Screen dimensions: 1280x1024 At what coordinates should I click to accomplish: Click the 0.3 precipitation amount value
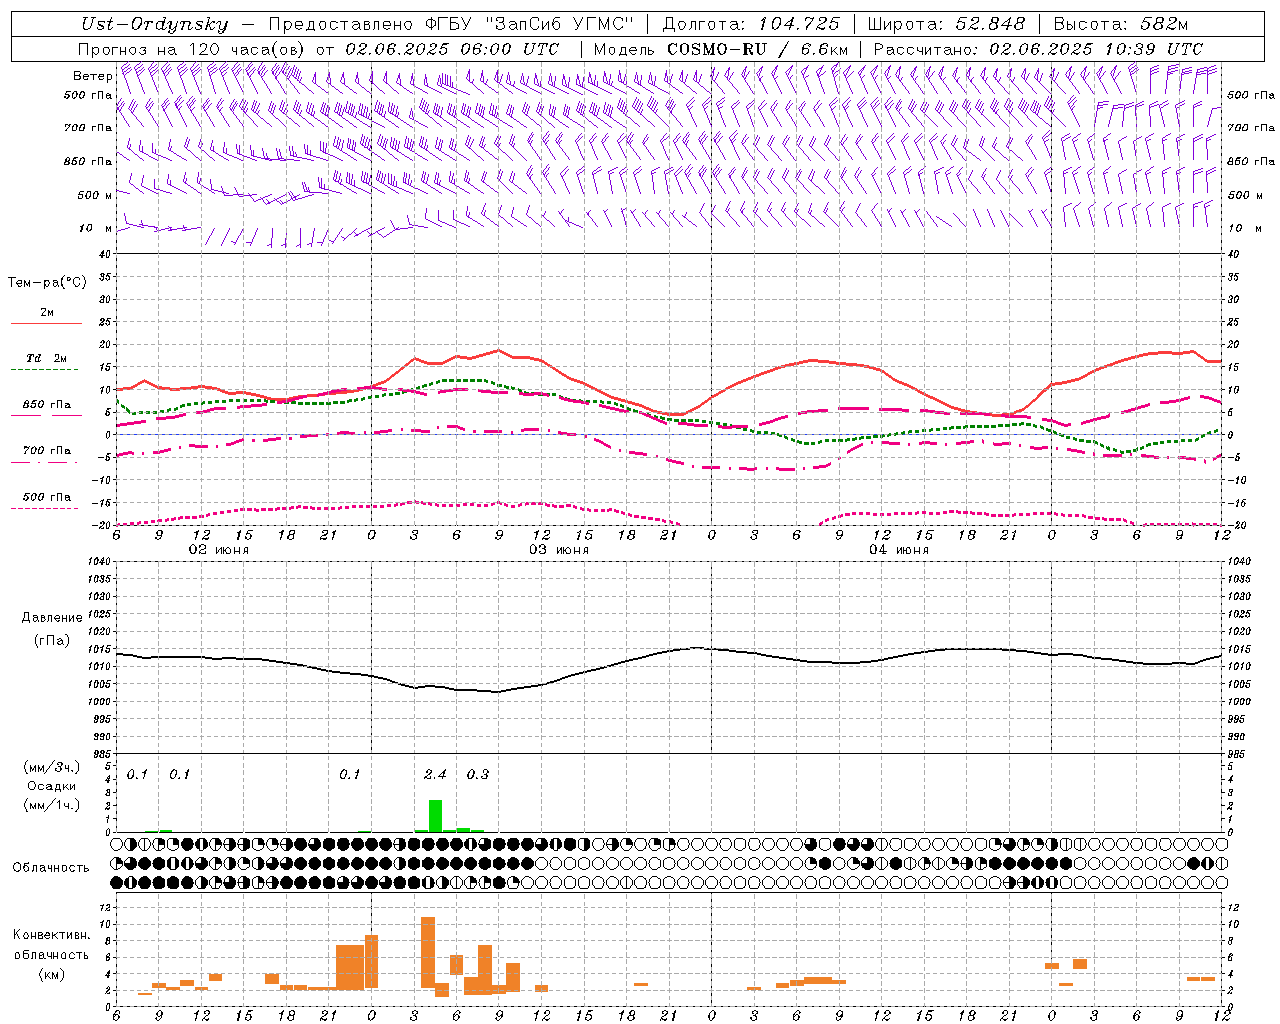(478, 774)
